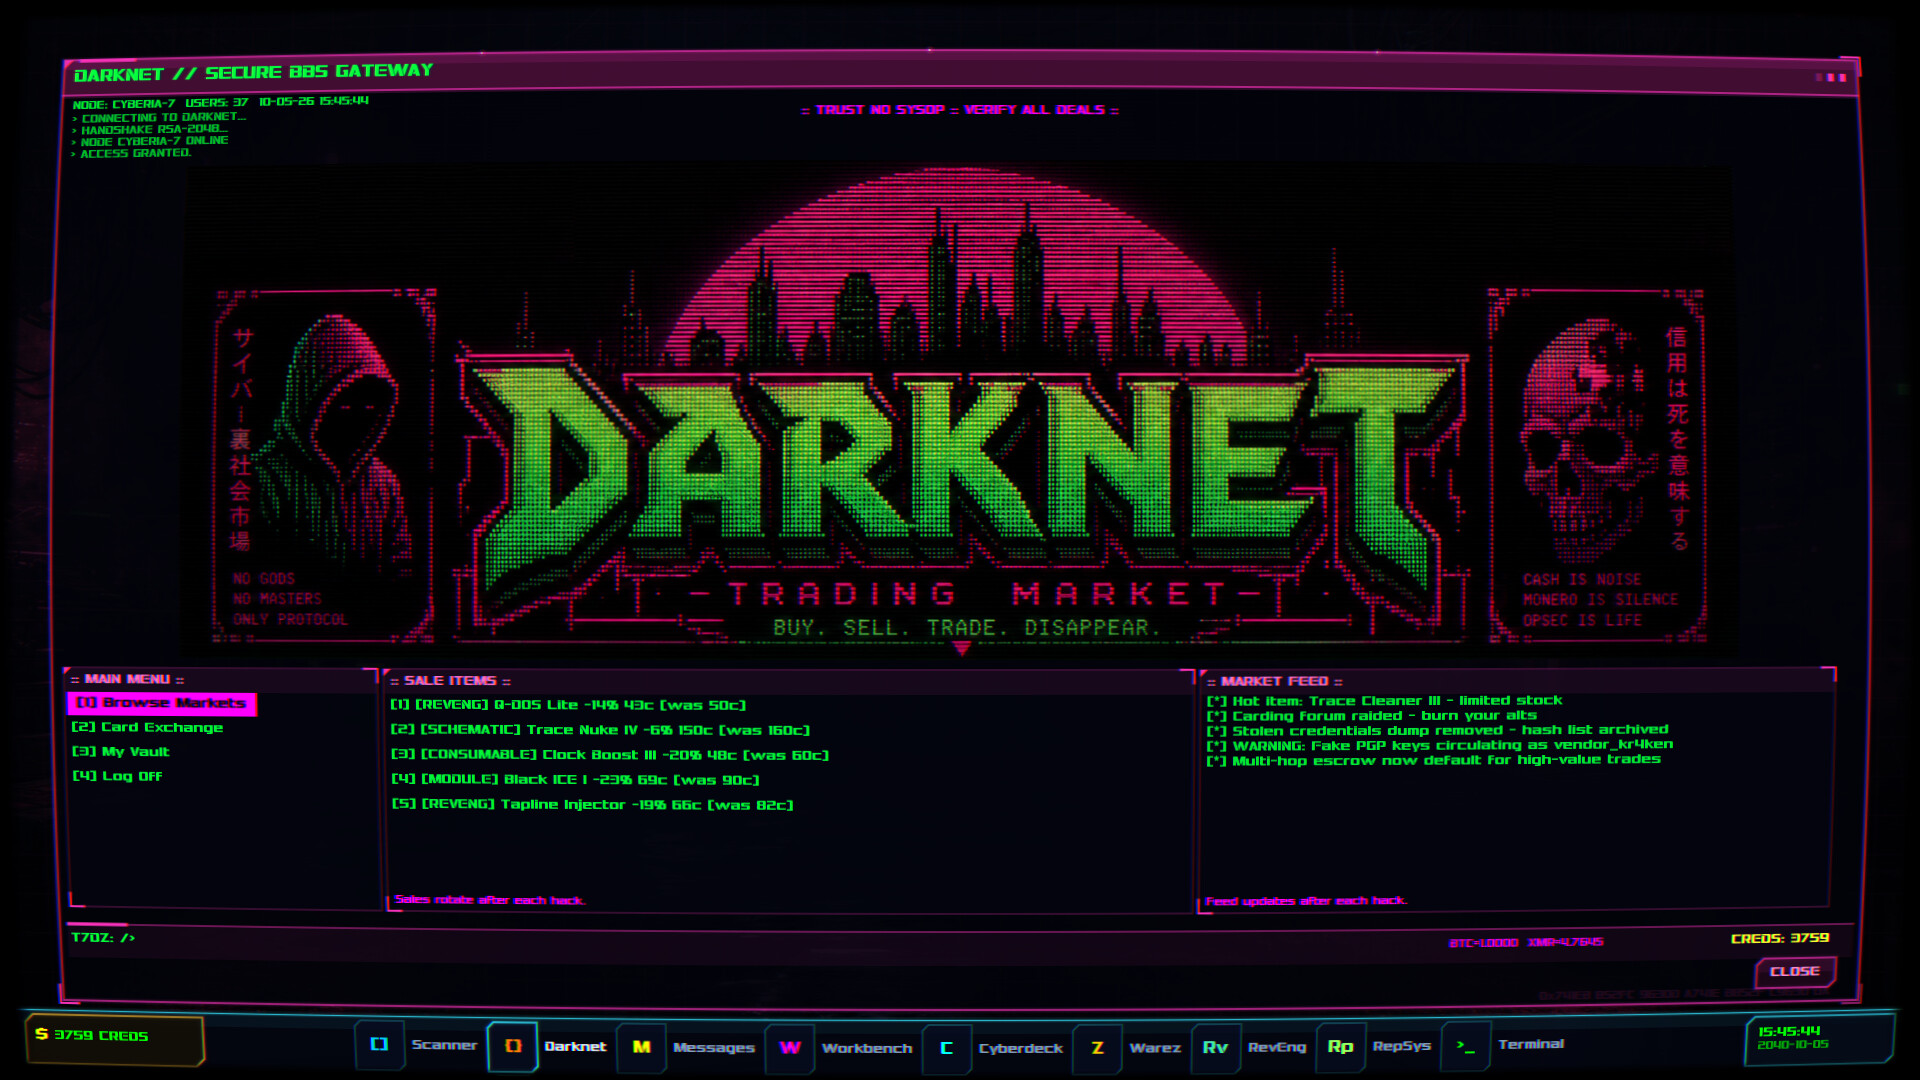The height and width of the screenshot is (1080, 1920).
Task: Click the Warez taskbar label
Action: 1155,1048
